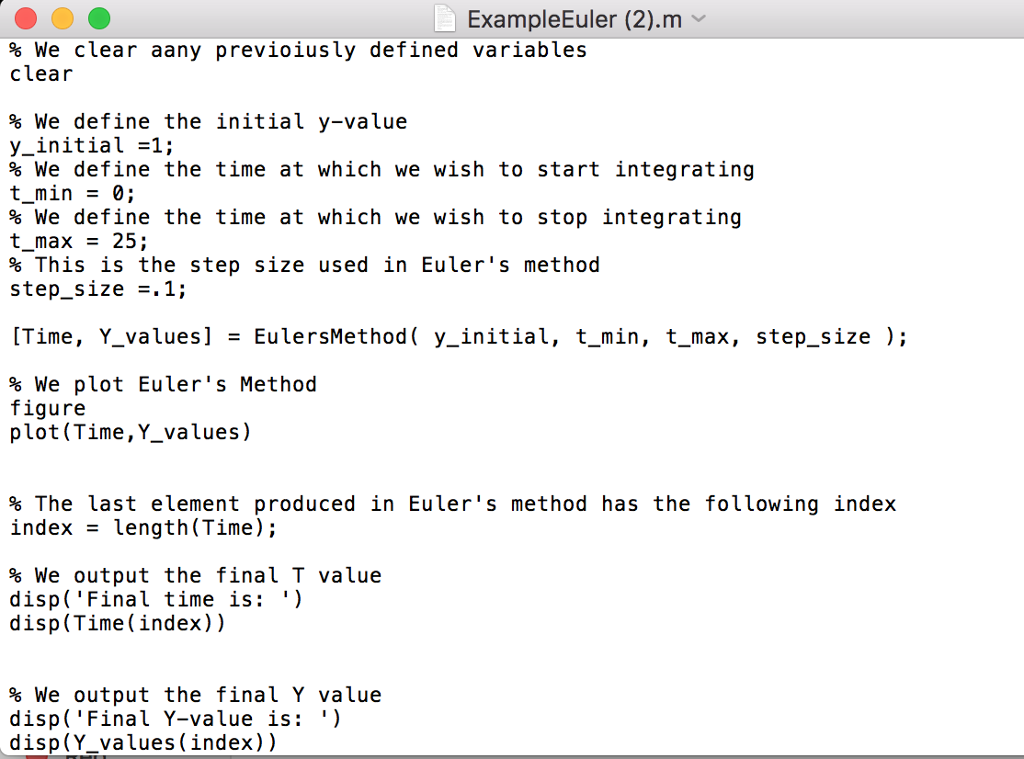Click the green full-screen window button

pyautogui.click(x=99, y=18)
